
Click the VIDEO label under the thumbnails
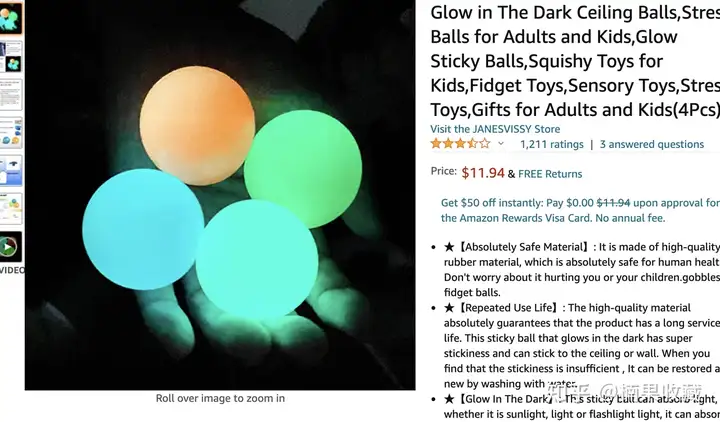click(11, 270)
